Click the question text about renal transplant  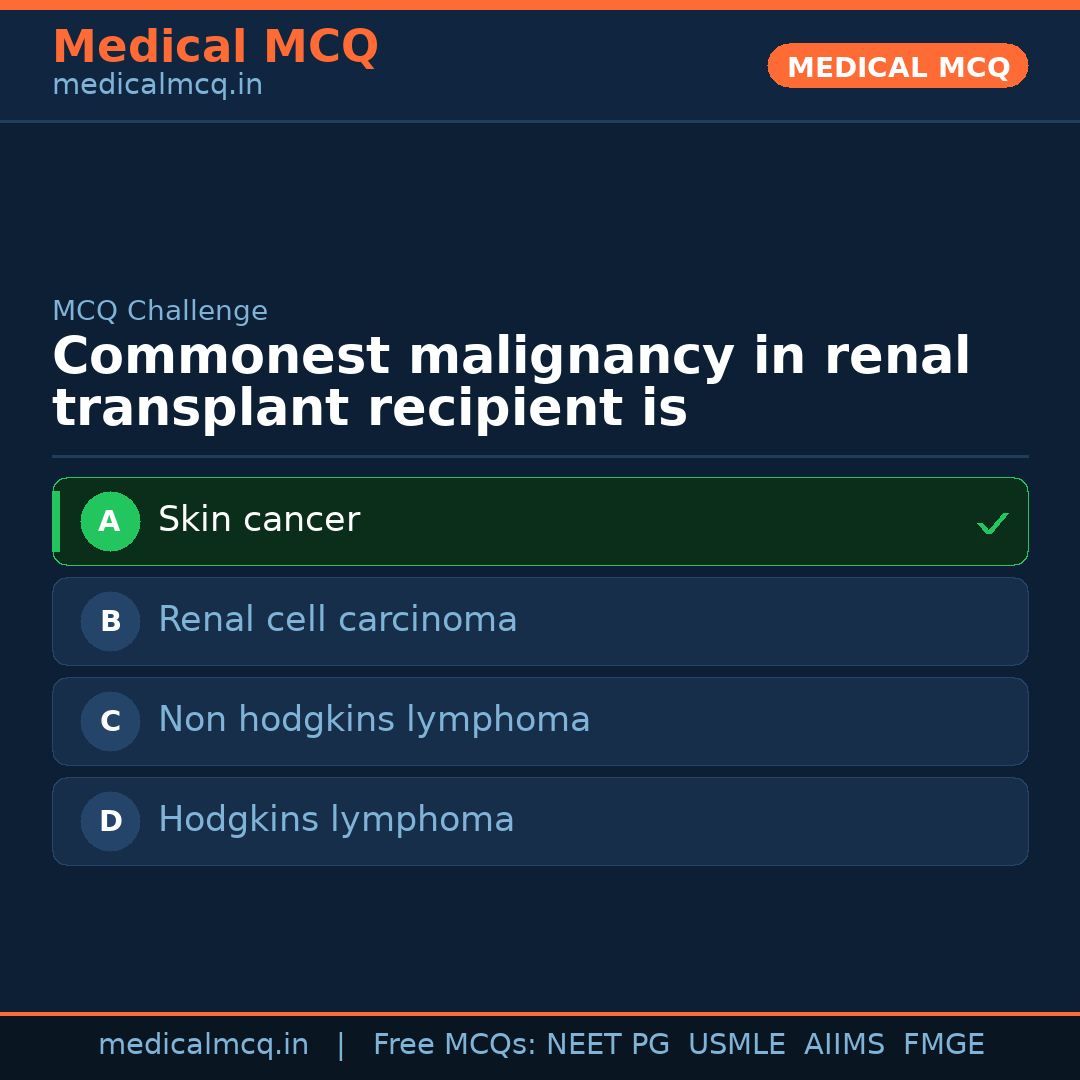point(510,383)
